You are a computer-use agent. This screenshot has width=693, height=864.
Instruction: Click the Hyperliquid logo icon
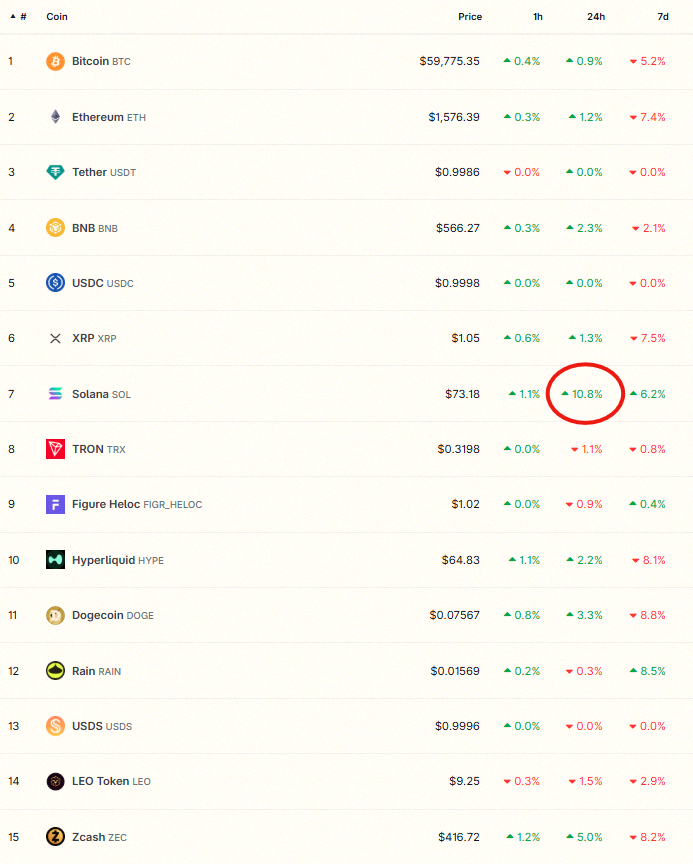[55, 560]
